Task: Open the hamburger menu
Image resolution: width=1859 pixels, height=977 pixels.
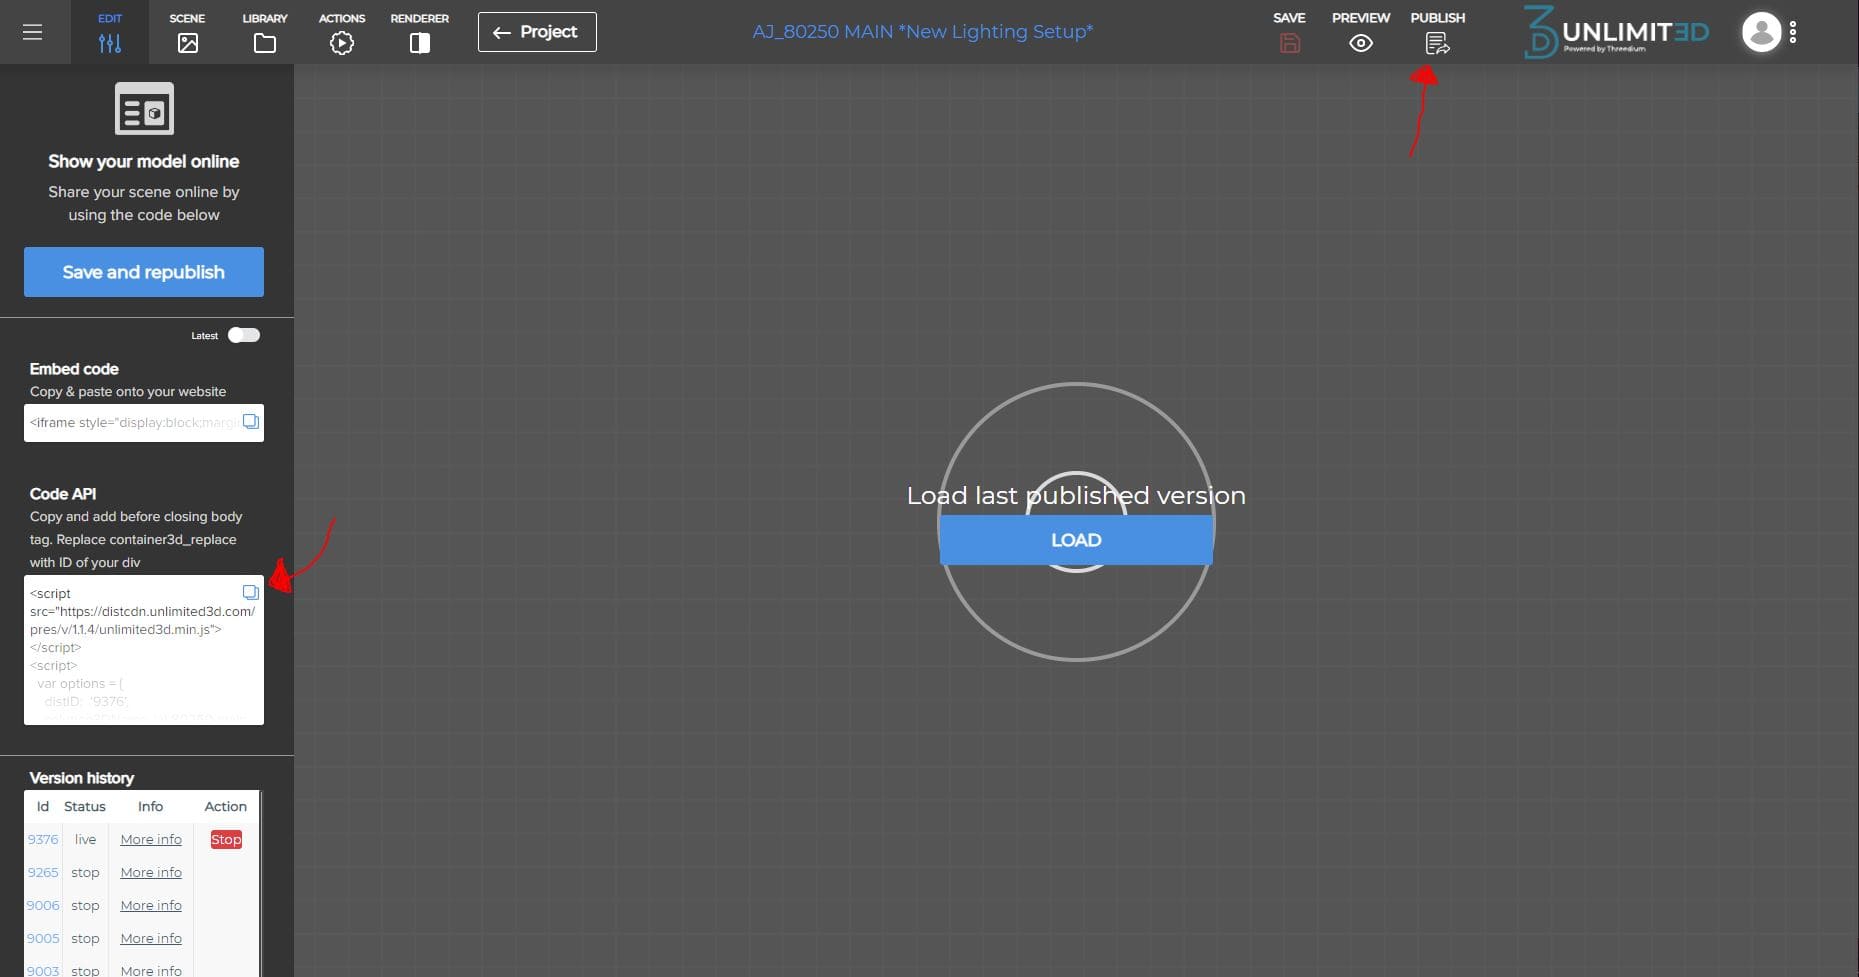Action: [x=32, y=32]
